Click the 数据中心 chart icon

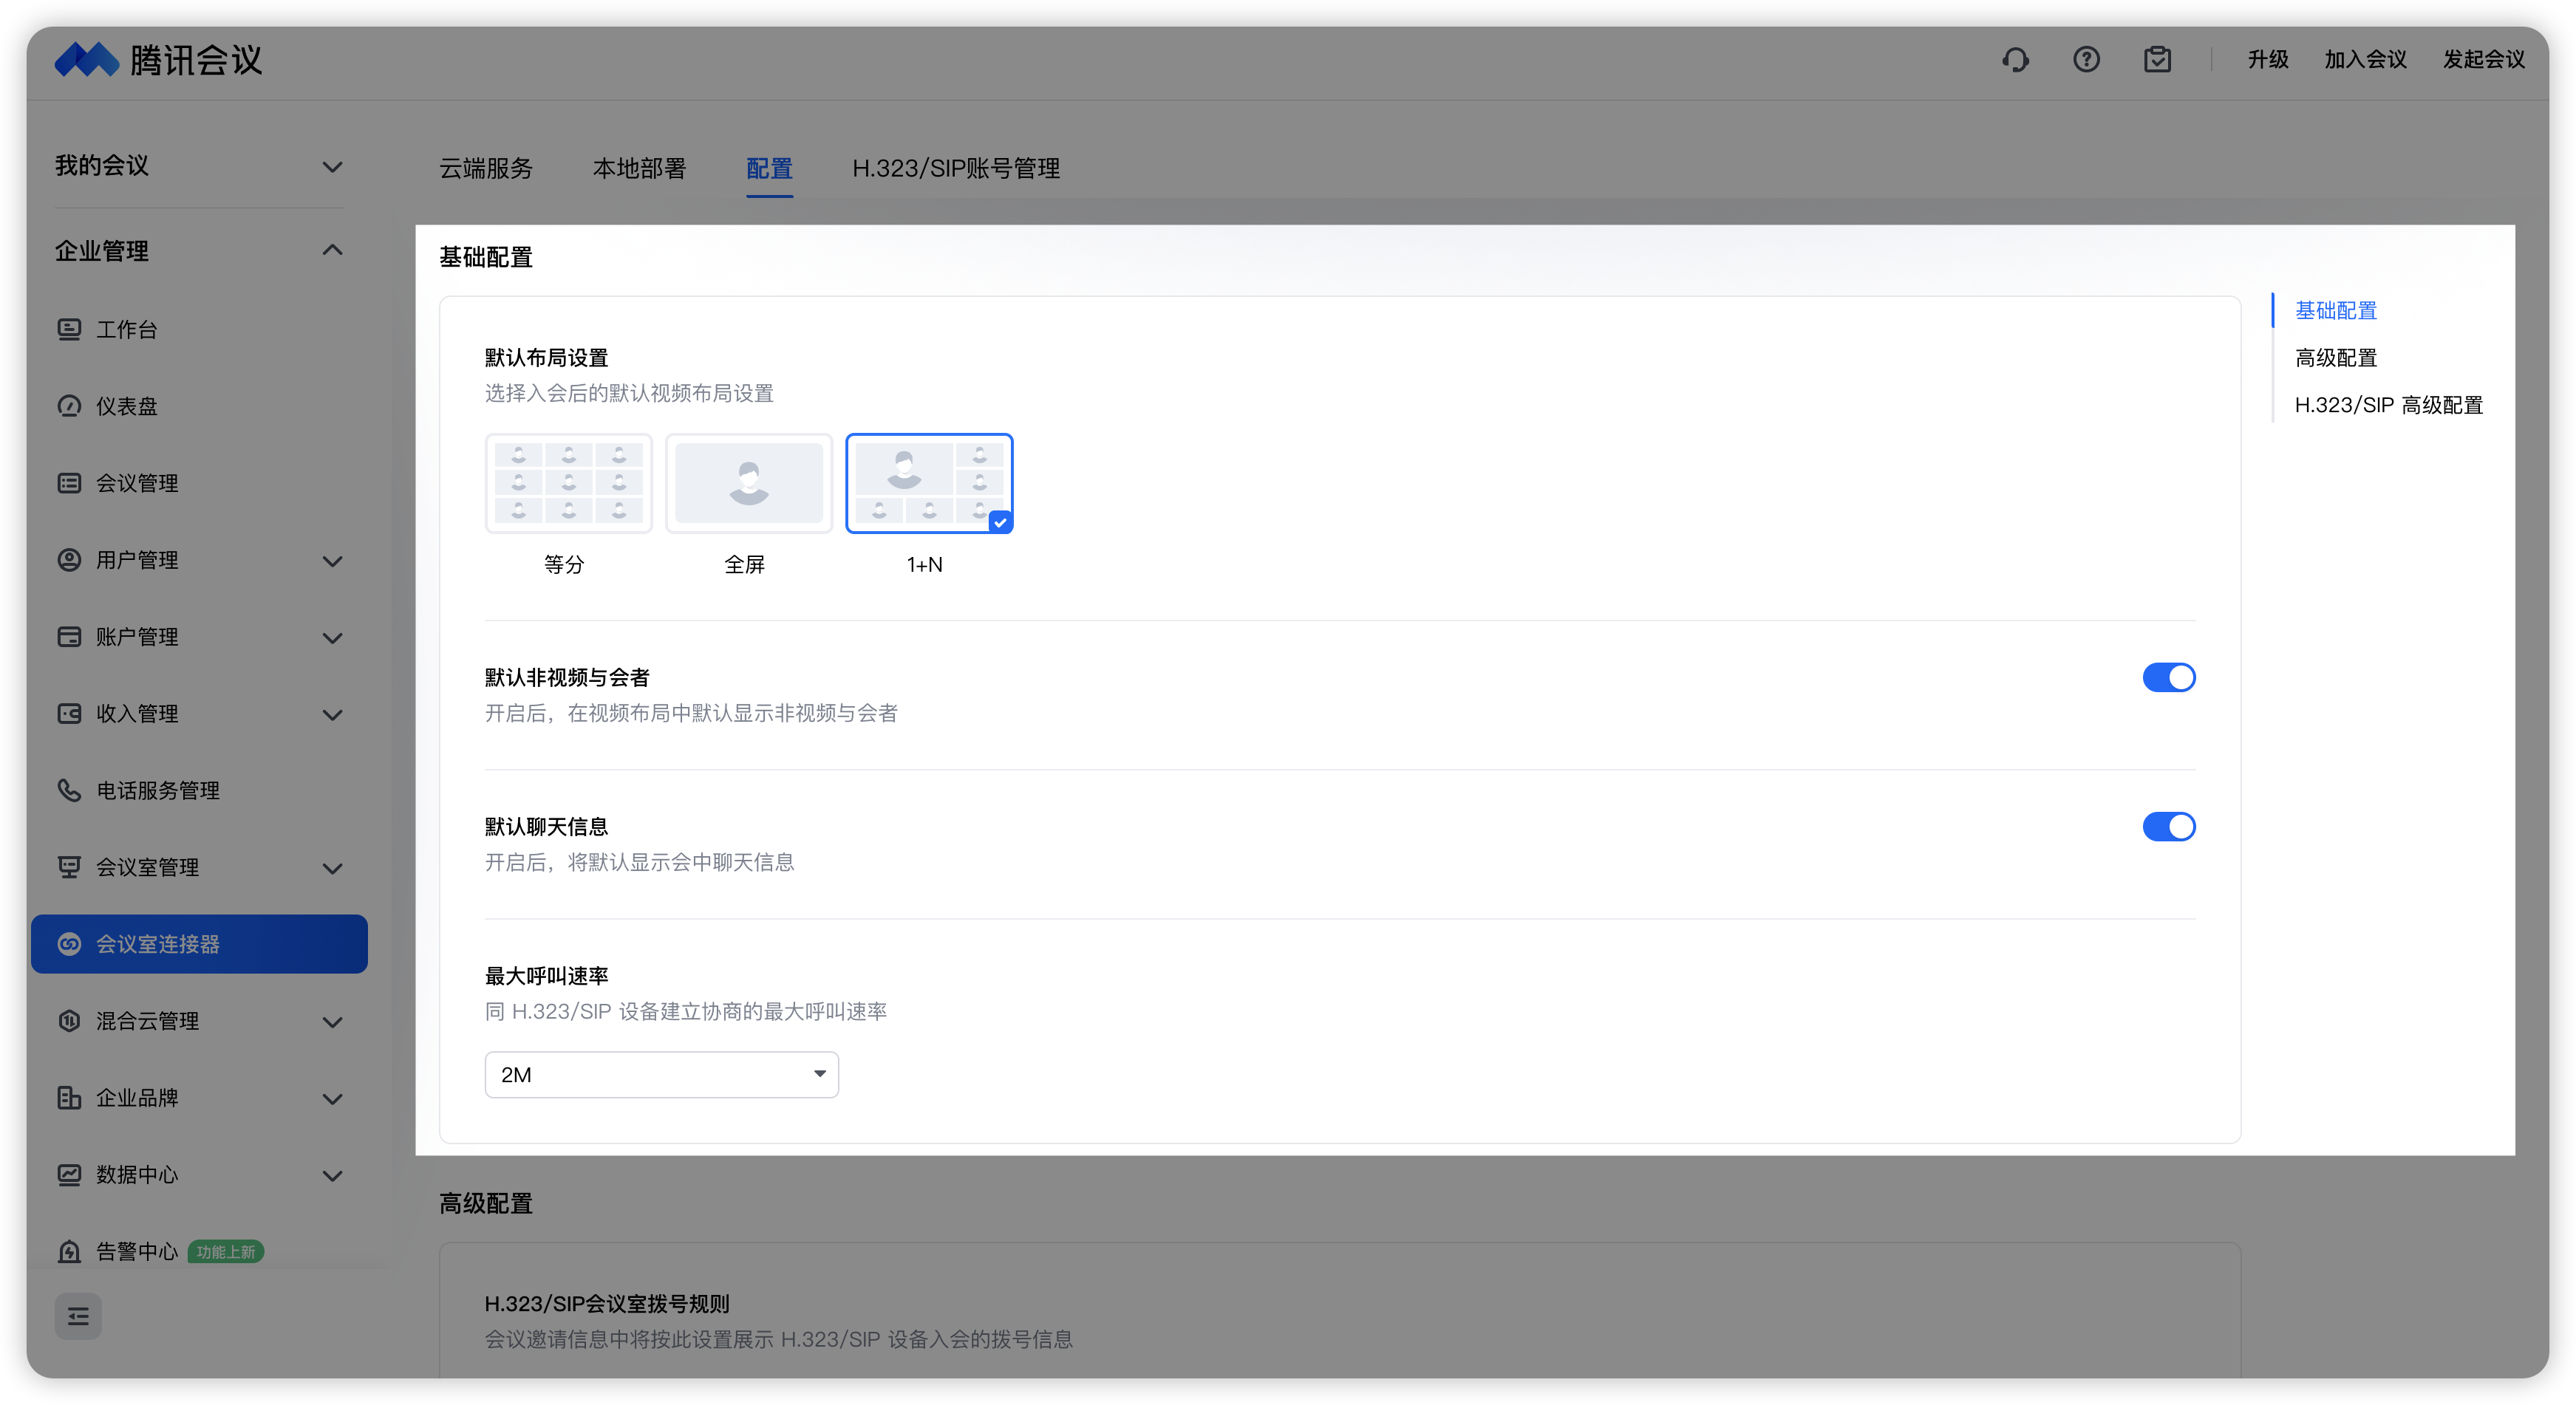(x=69, y=1175)
